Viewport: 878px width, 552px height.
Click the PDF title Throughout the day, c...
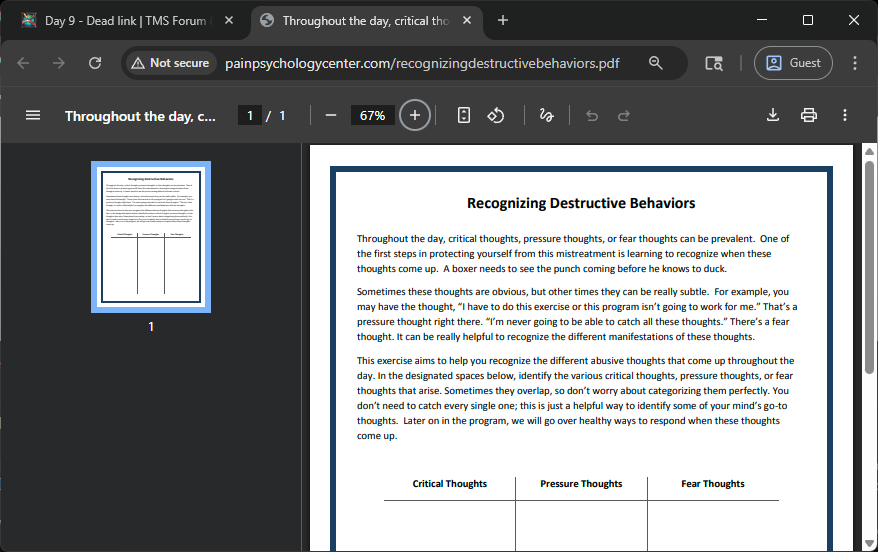[x=140, y=116]
